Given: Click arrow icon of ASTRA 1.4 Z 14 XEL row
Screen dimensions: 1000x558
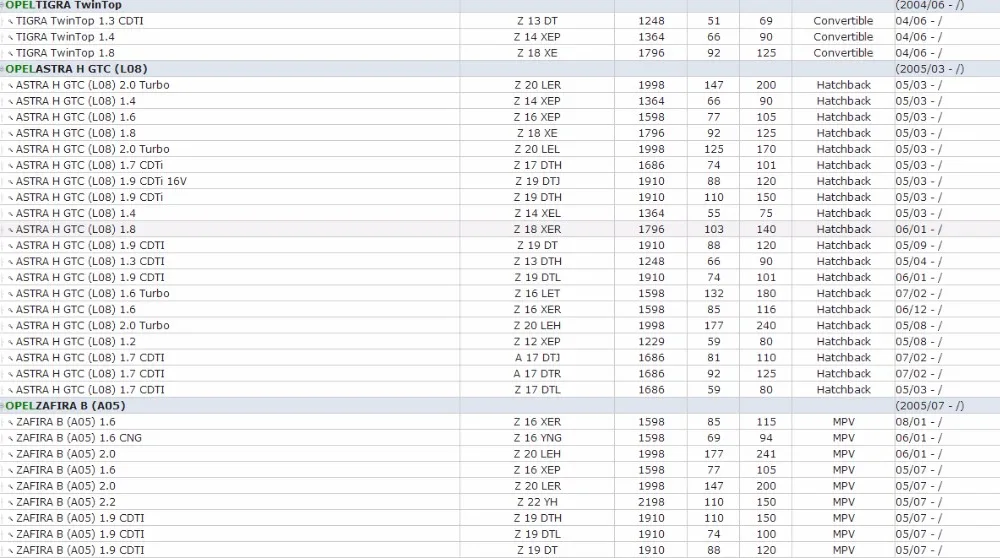Looking at the screenshot, I should coord(10,214).
